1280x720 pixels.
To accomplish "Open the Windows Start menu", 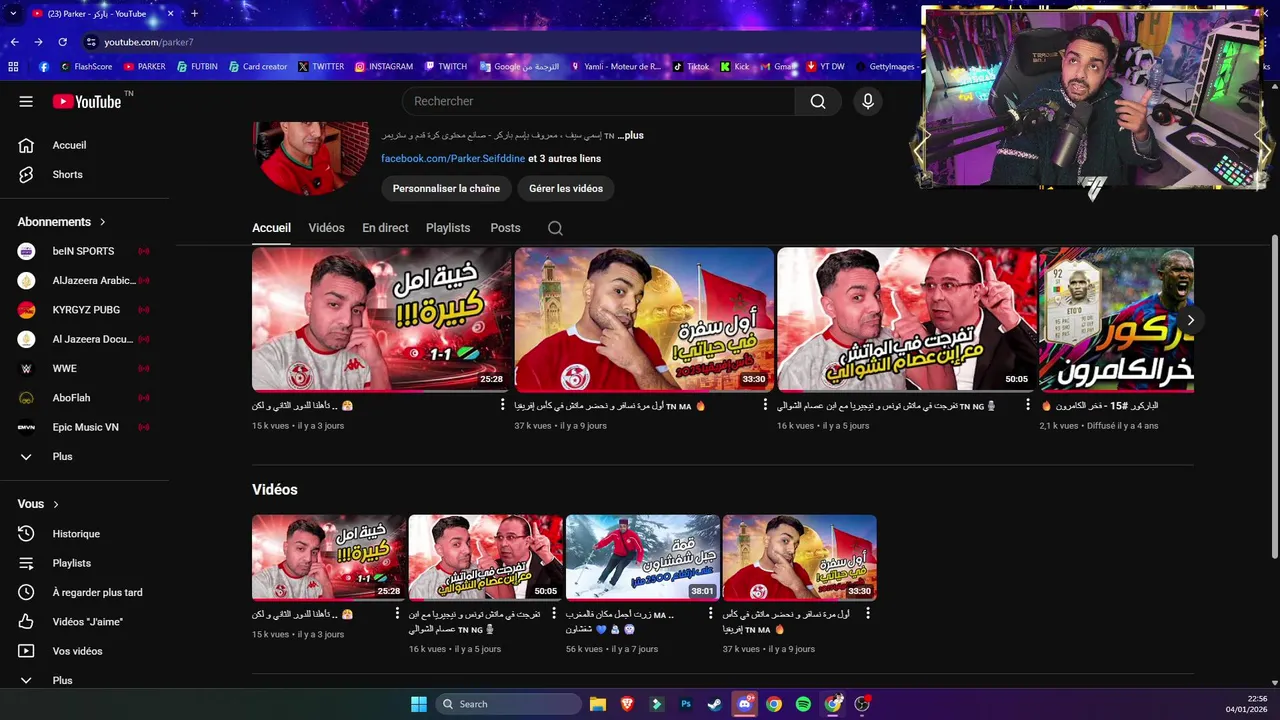I will click(x=419, y=704).
